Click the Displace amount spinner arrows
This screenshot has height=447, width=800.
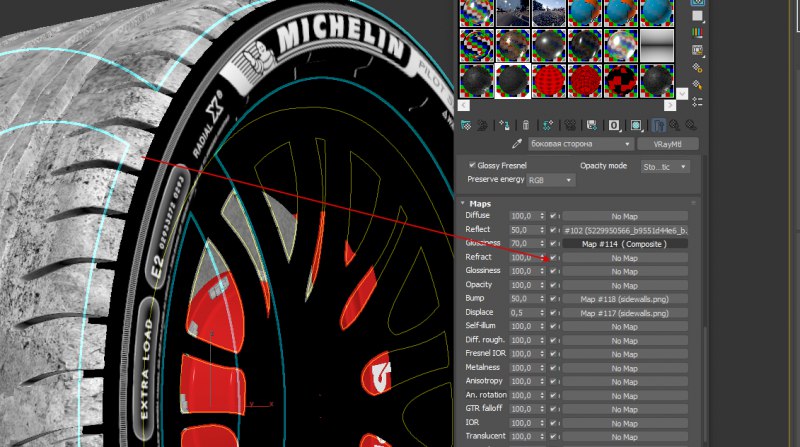[542, 313]
